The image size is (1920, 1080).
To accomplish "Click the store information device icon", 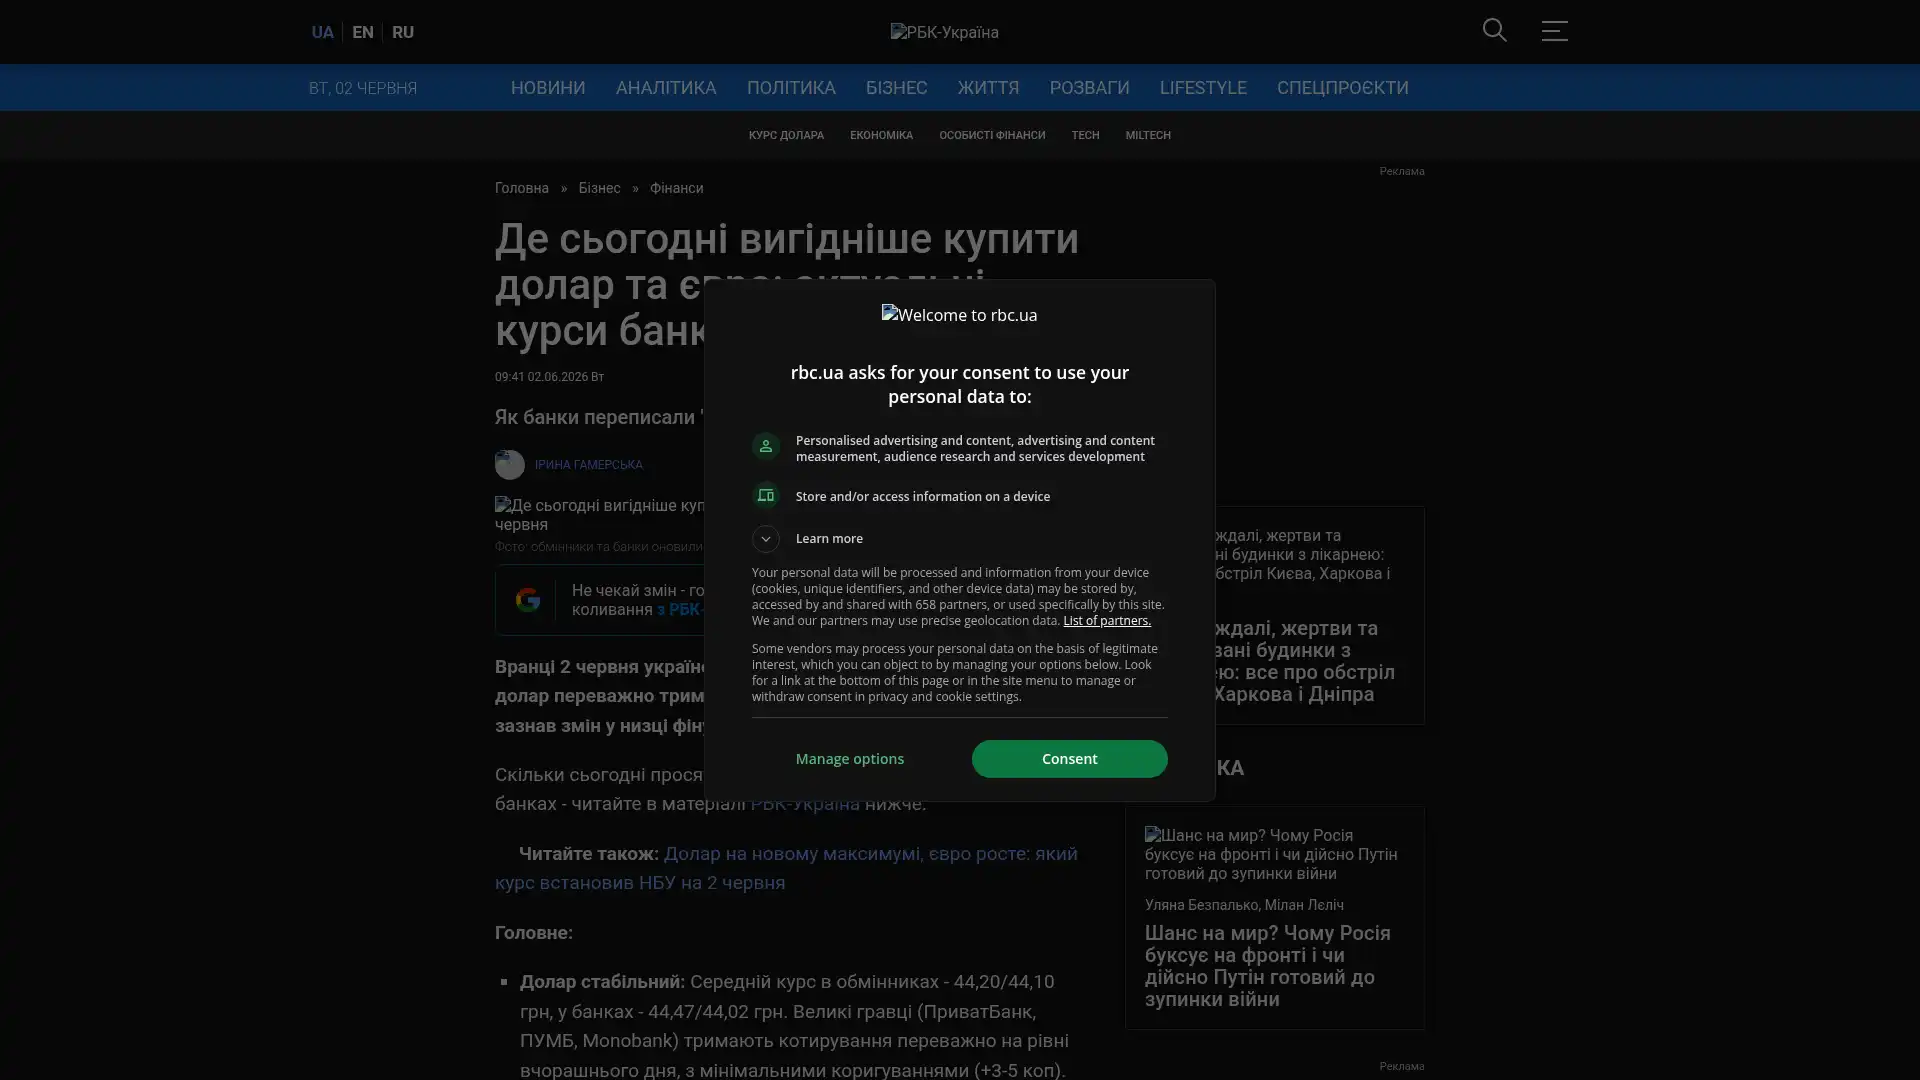I will [x=765, y=496].
